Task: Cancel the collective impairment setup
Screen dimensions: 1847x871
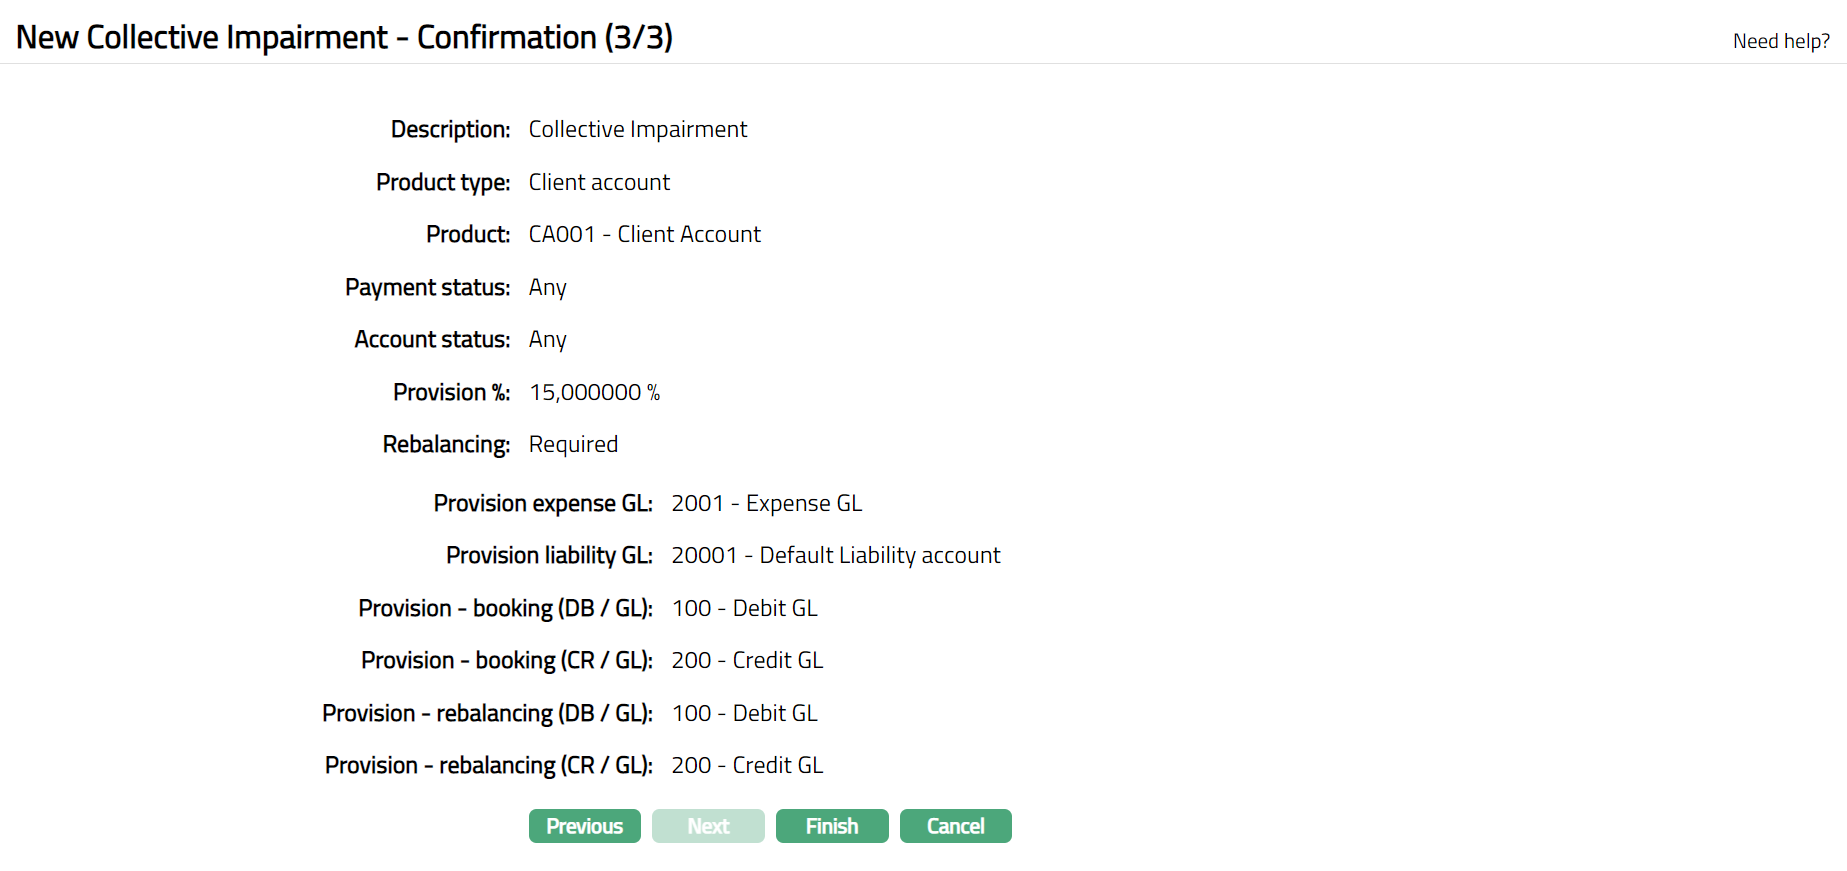Action: click(955, 826)
